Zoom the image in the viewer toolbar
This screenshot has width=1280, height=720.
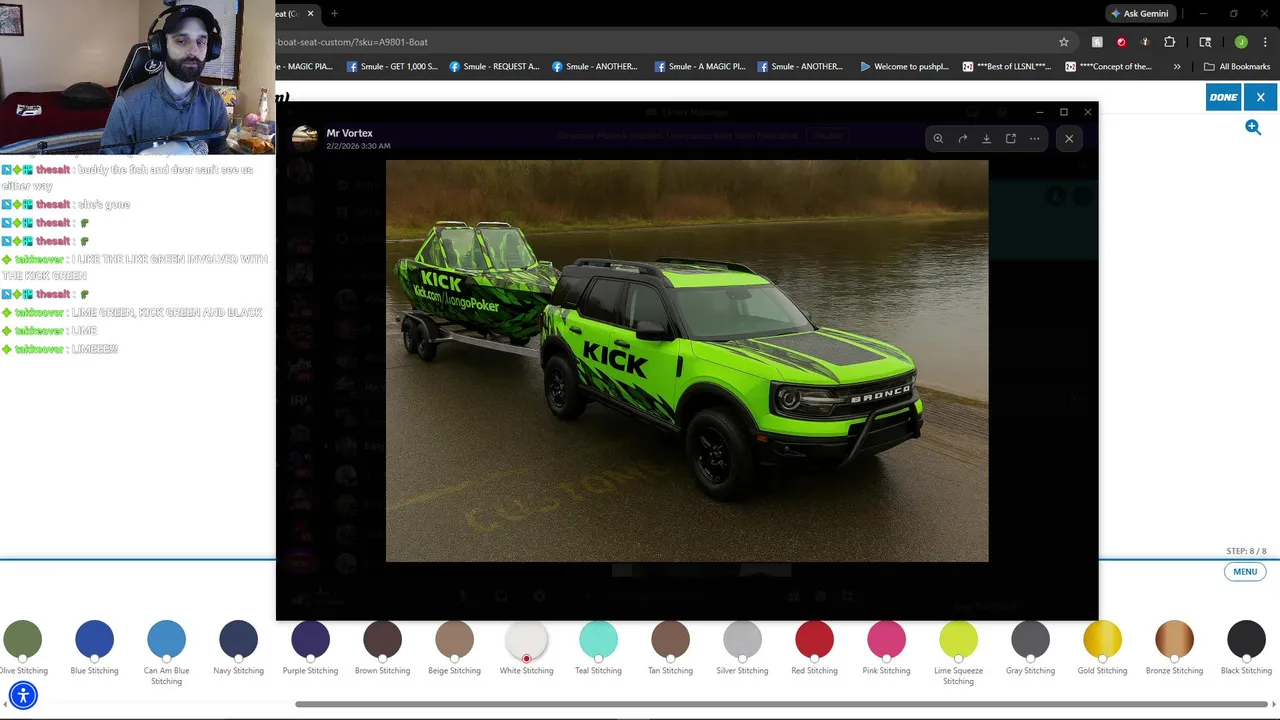click(938, 139)
